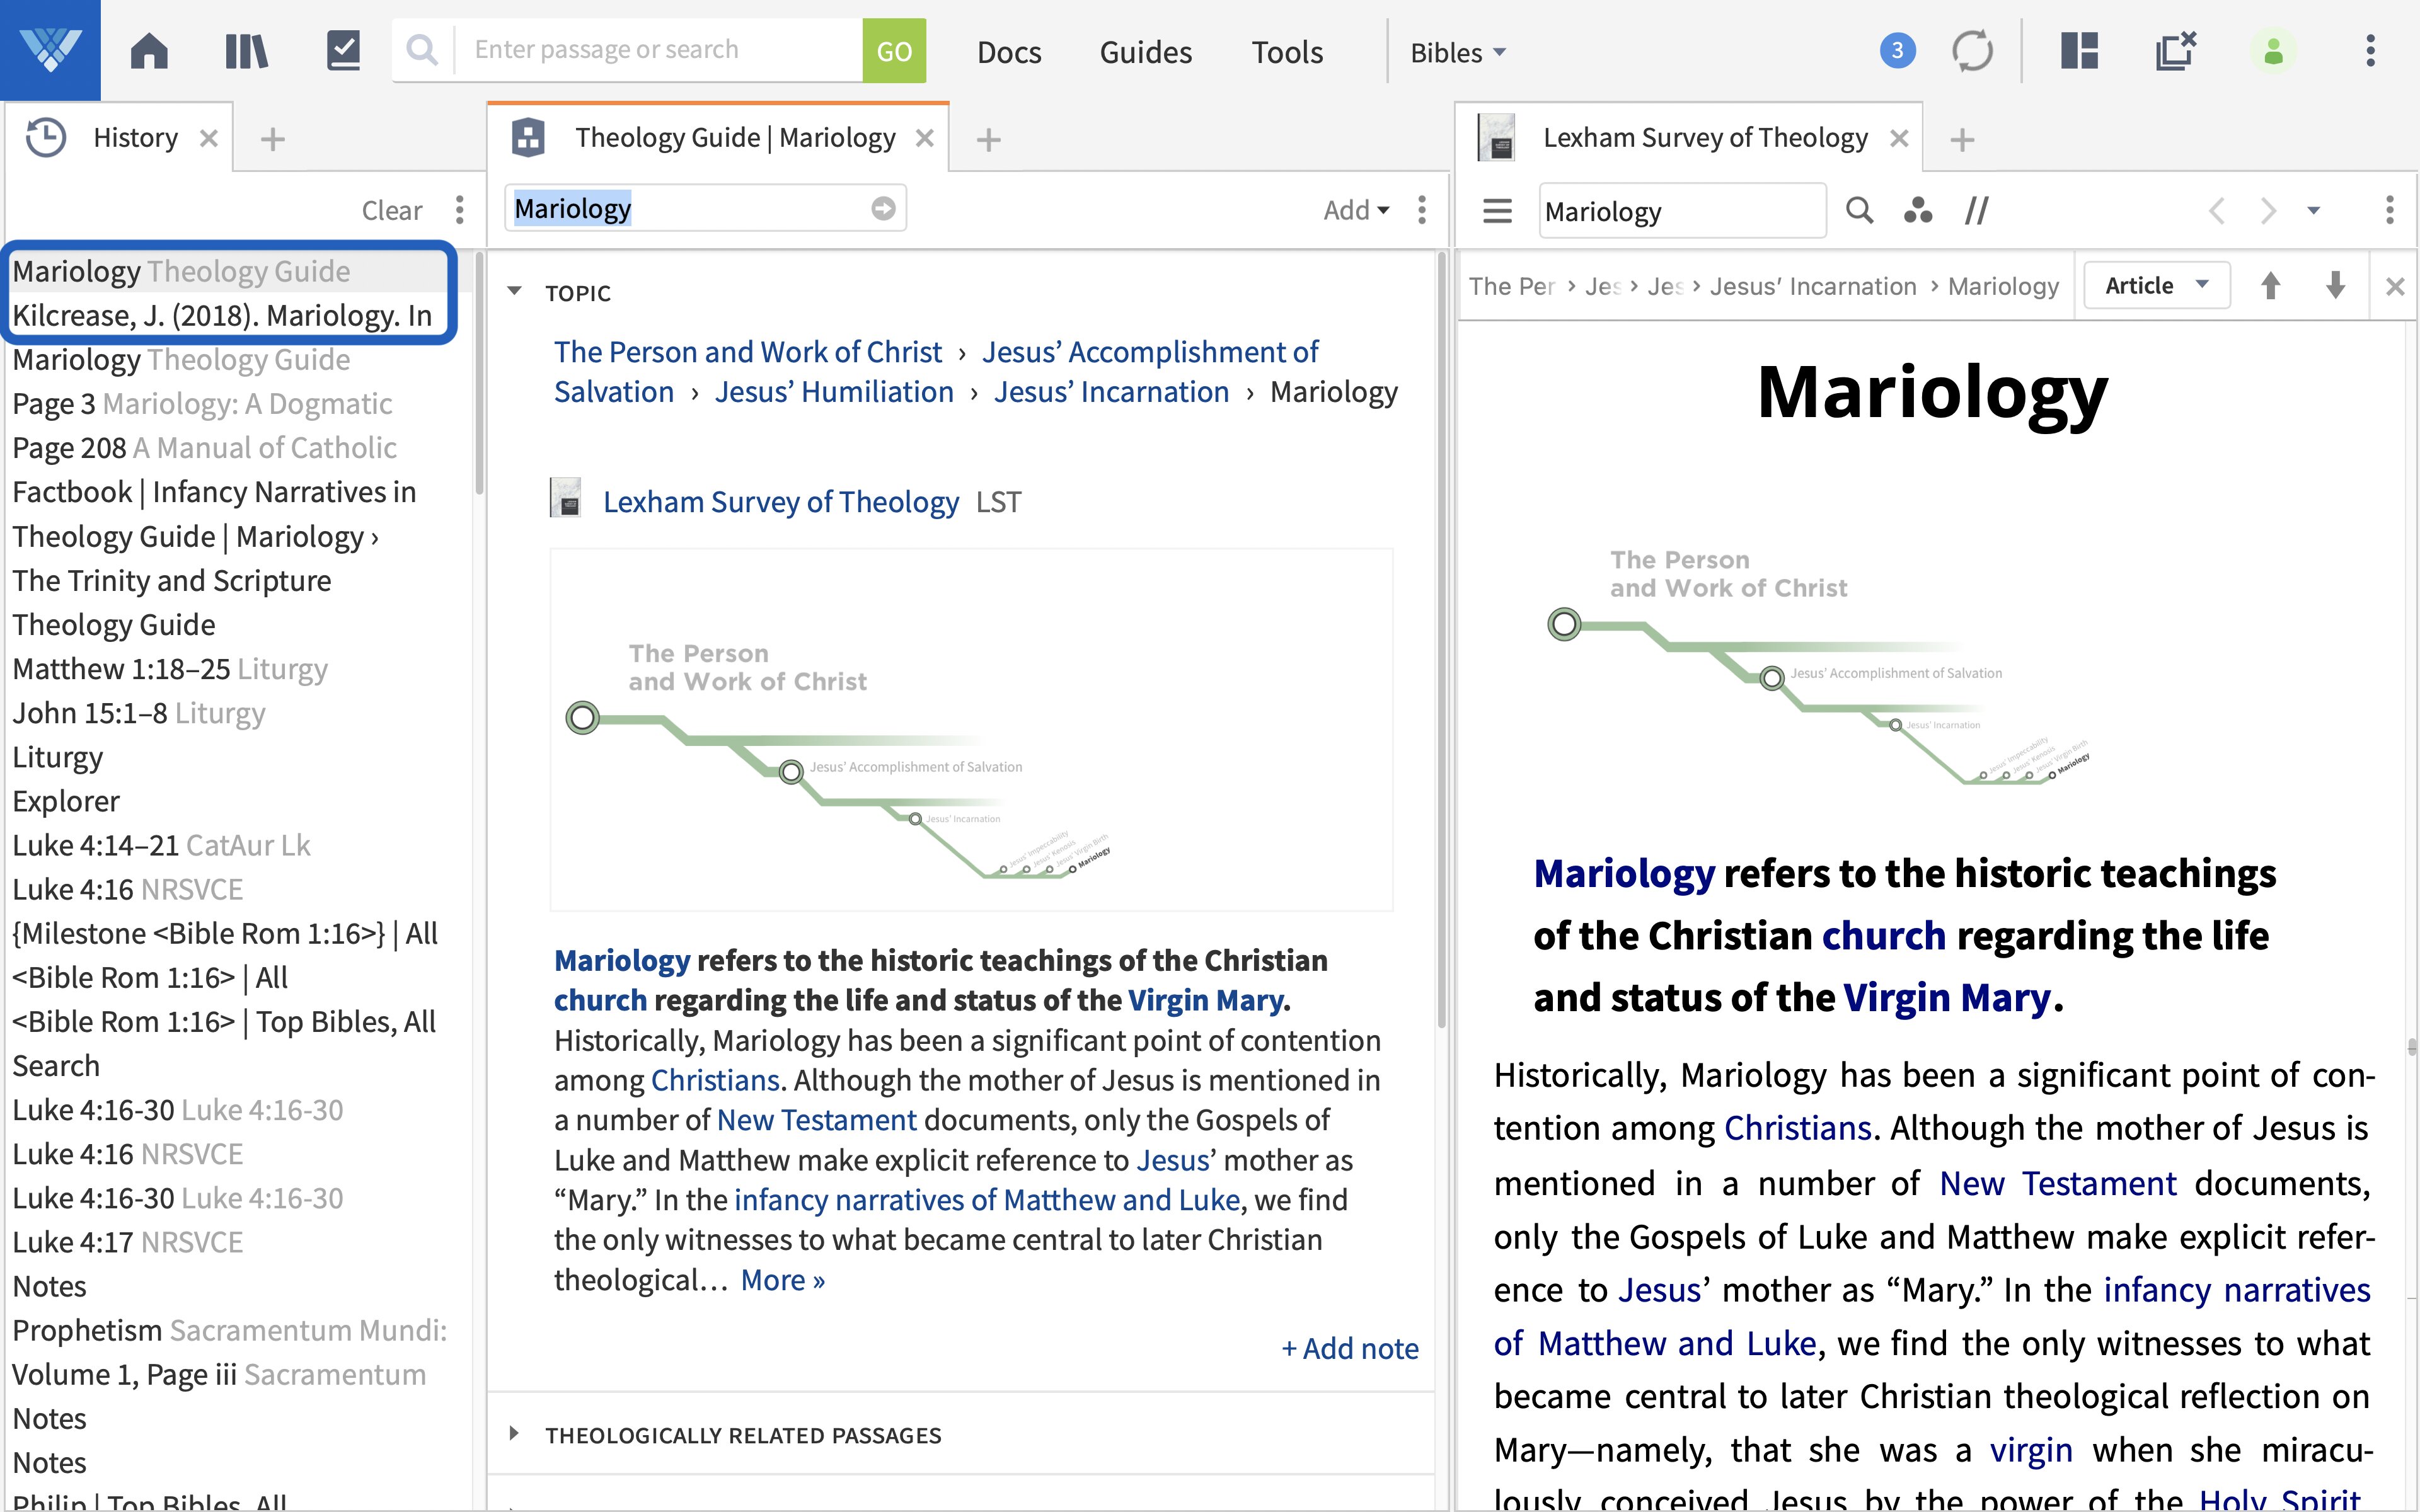Open History panel options menu
This screenshot has width=2420, height=1512.
click(x=459, y=210)
